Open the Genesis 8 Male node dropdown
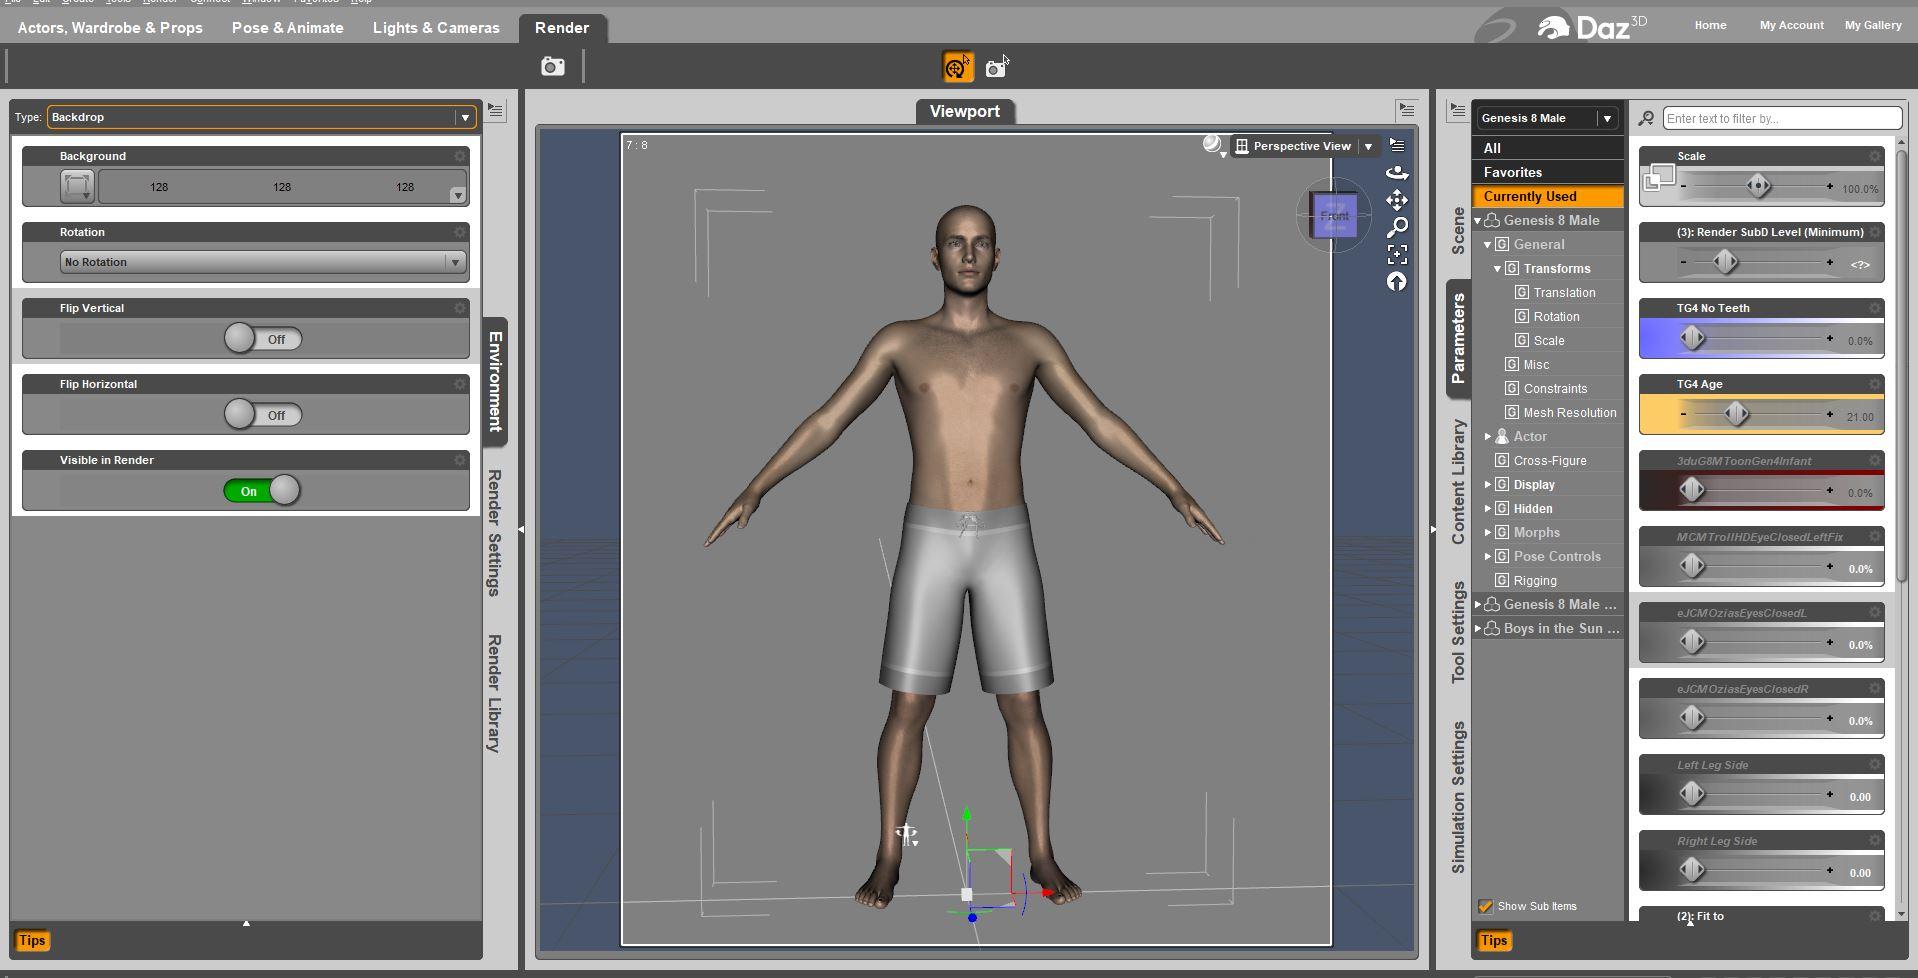The image size is (1918, 978). [1547, 118]
